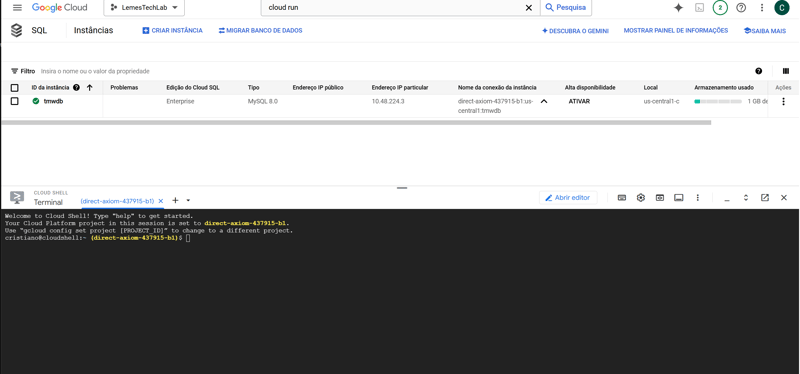
Task: Open Cloud Shell in a new window
Action: (x=765, y=198)
